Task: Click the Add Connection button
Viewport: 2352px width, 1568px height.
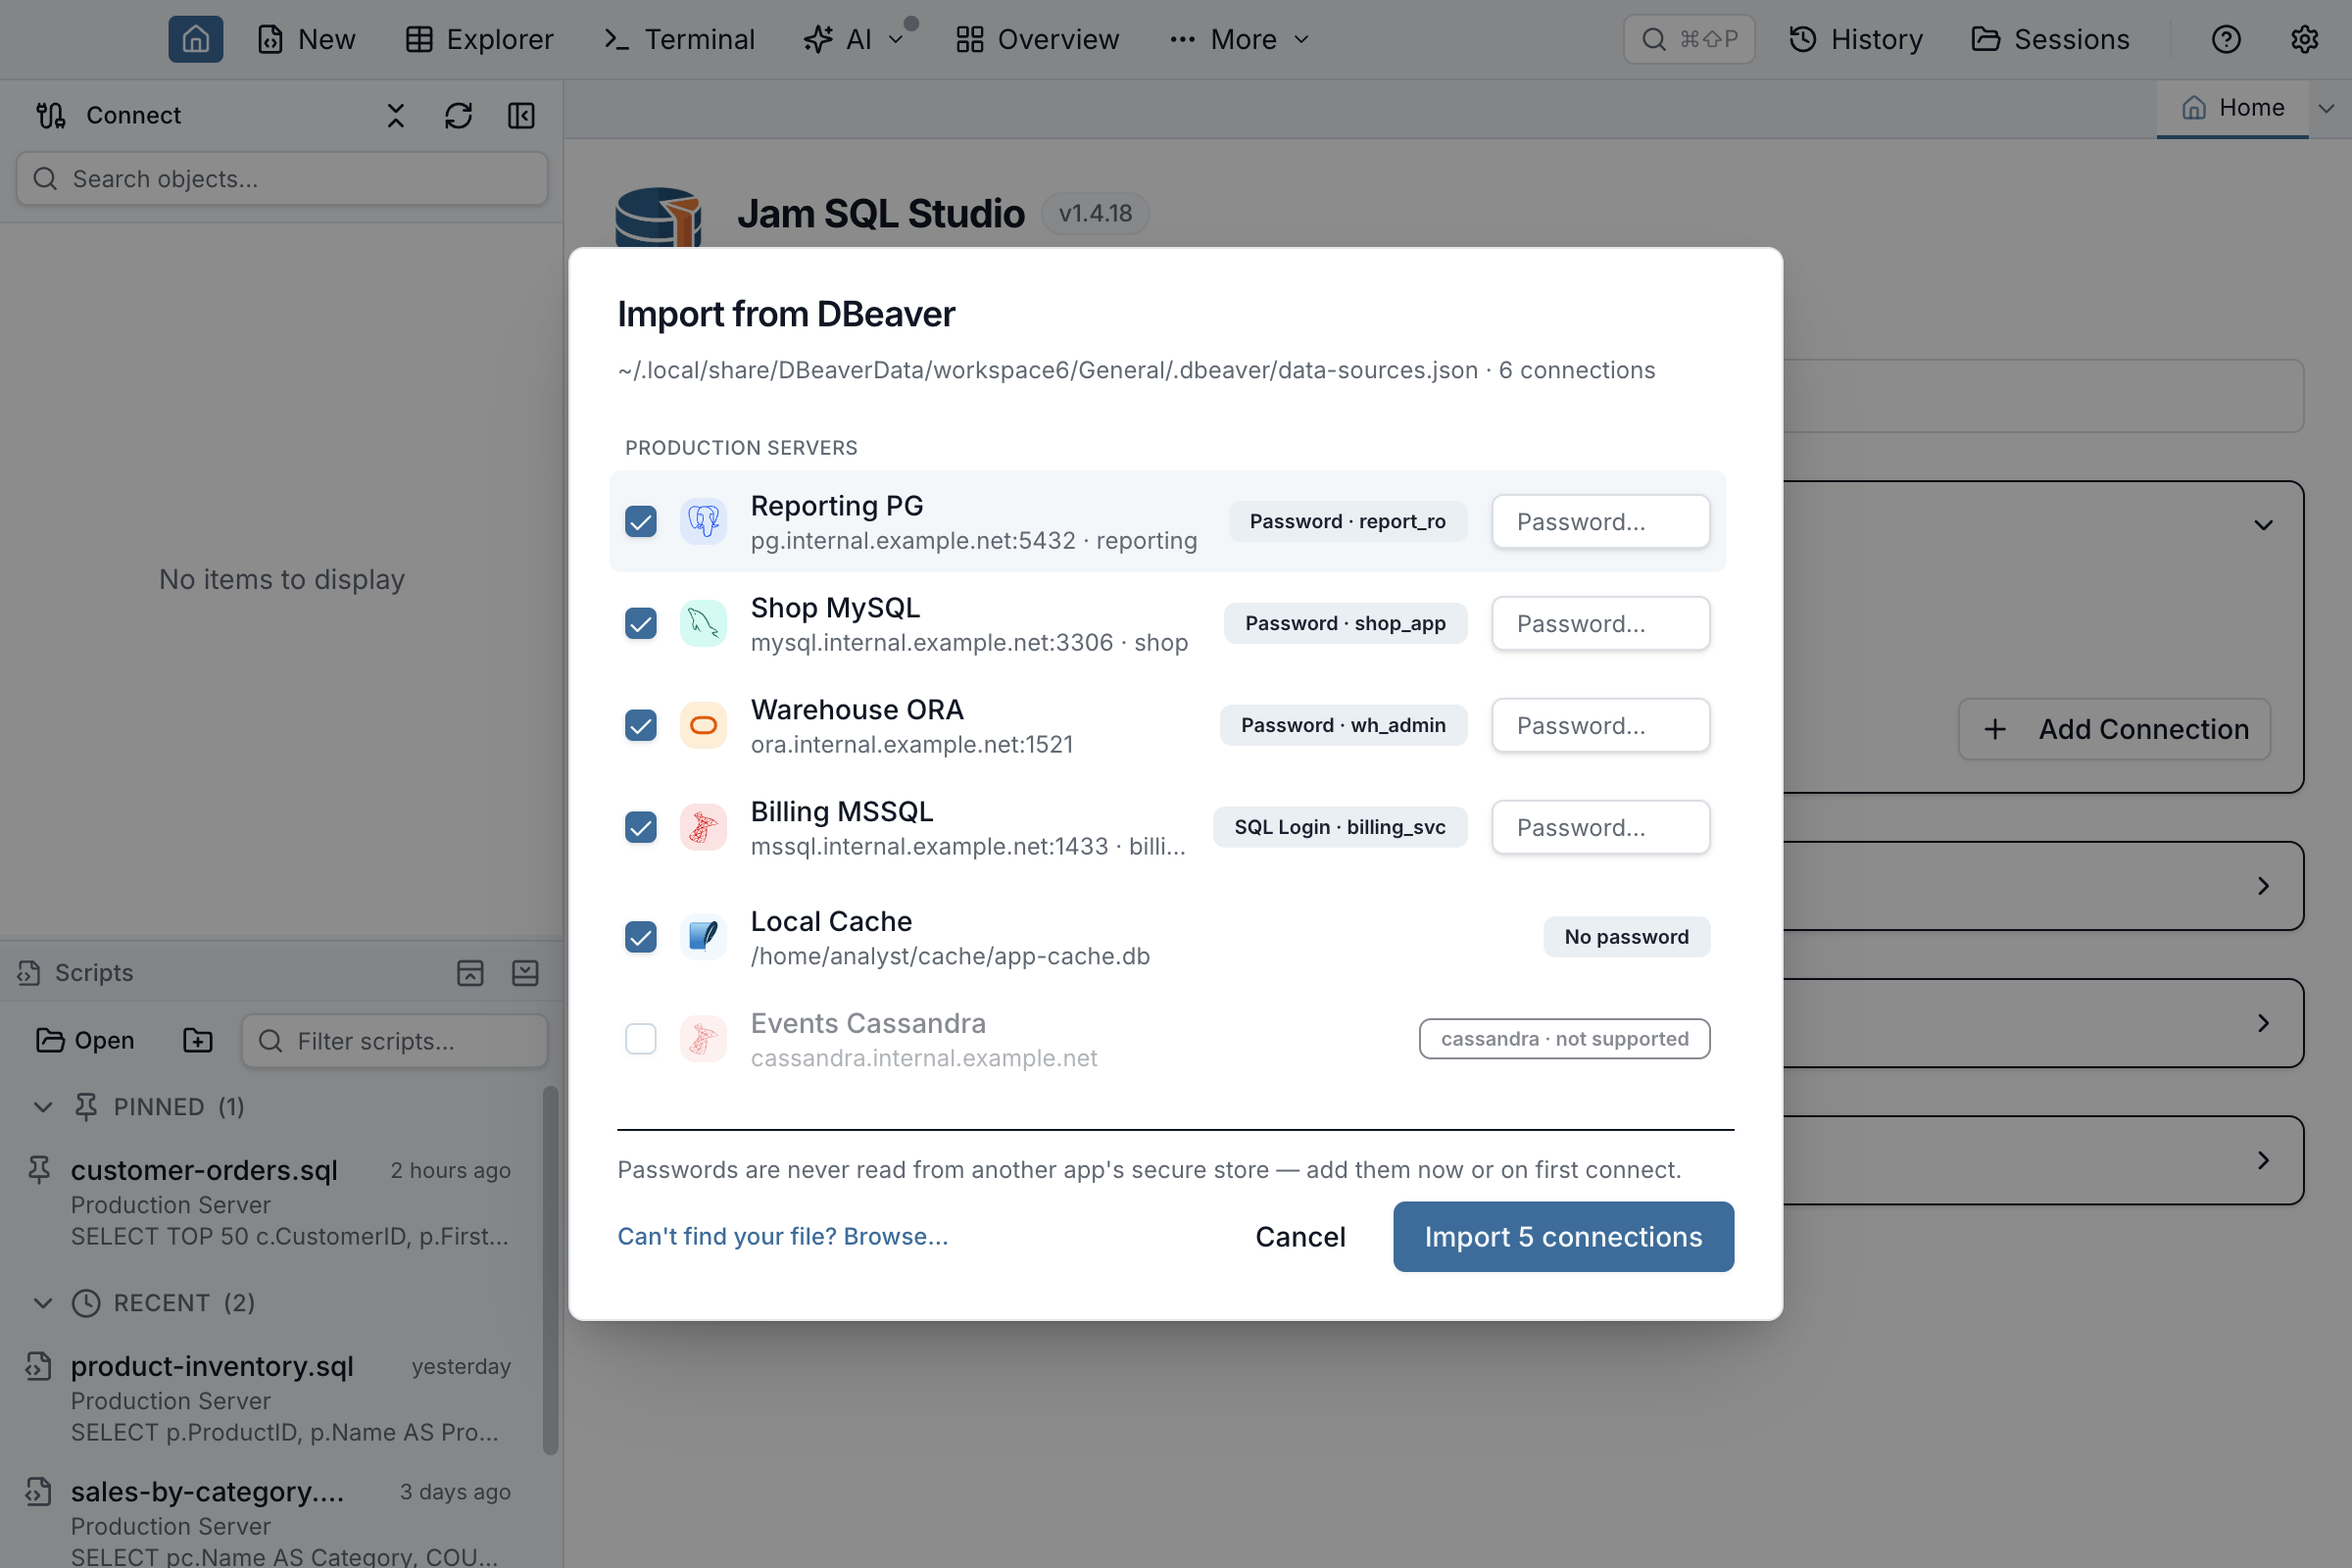Action: coord(2114,729)
